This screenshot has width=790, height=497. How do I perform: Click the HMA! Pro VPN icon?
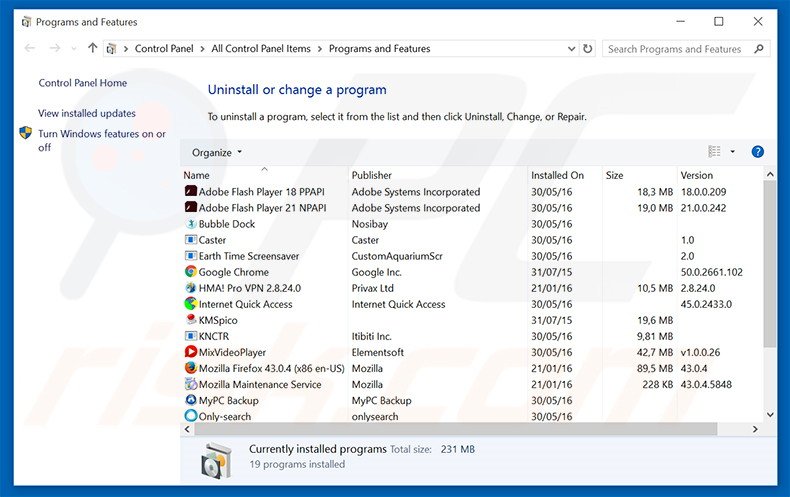190,288
